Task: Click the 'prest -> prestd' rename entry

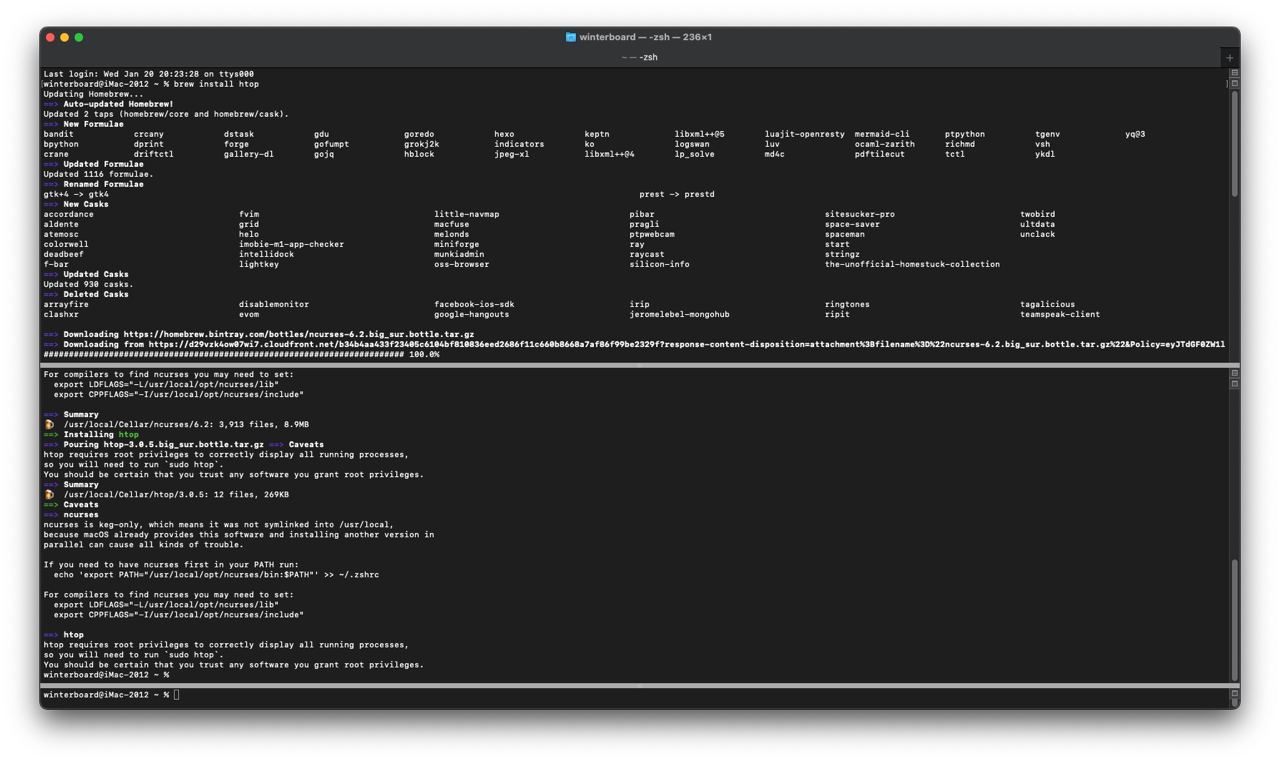Action: pos(677,194)
